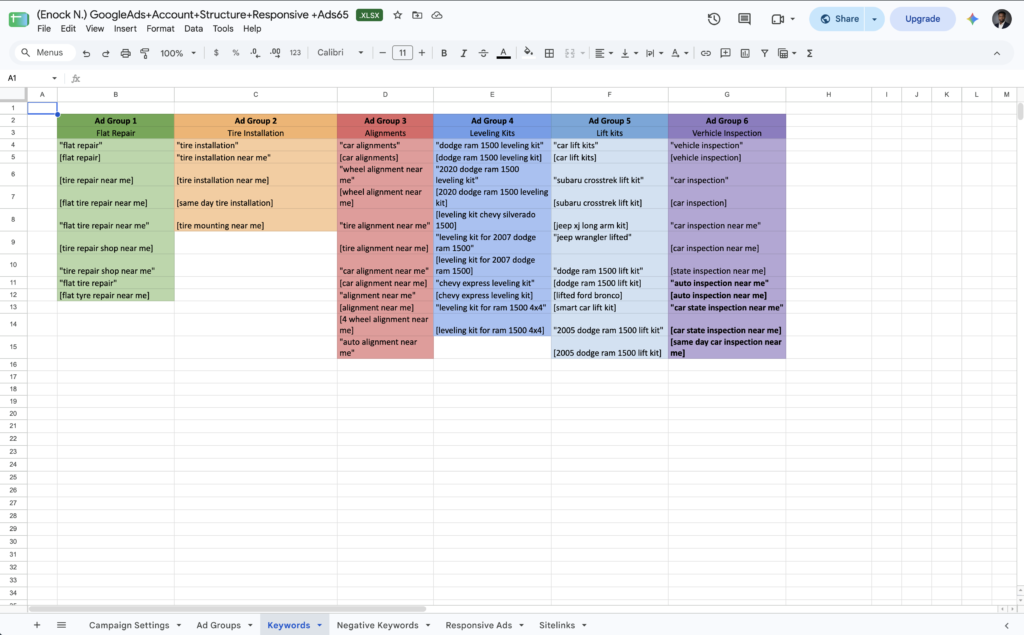This screenshot has height=635, width=1024.
Task: Click the Undo arrow in the toolbar
Action: (86, 54)
